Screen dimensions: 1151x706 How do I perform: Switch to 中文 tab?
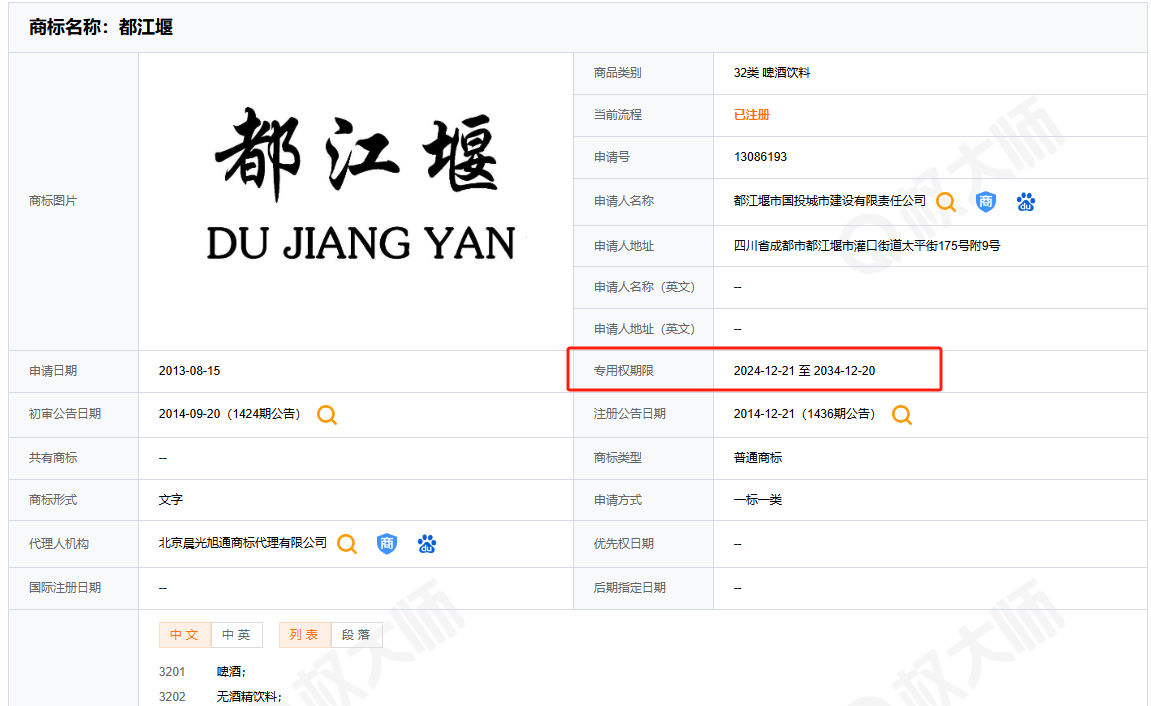tap(185, 635)
